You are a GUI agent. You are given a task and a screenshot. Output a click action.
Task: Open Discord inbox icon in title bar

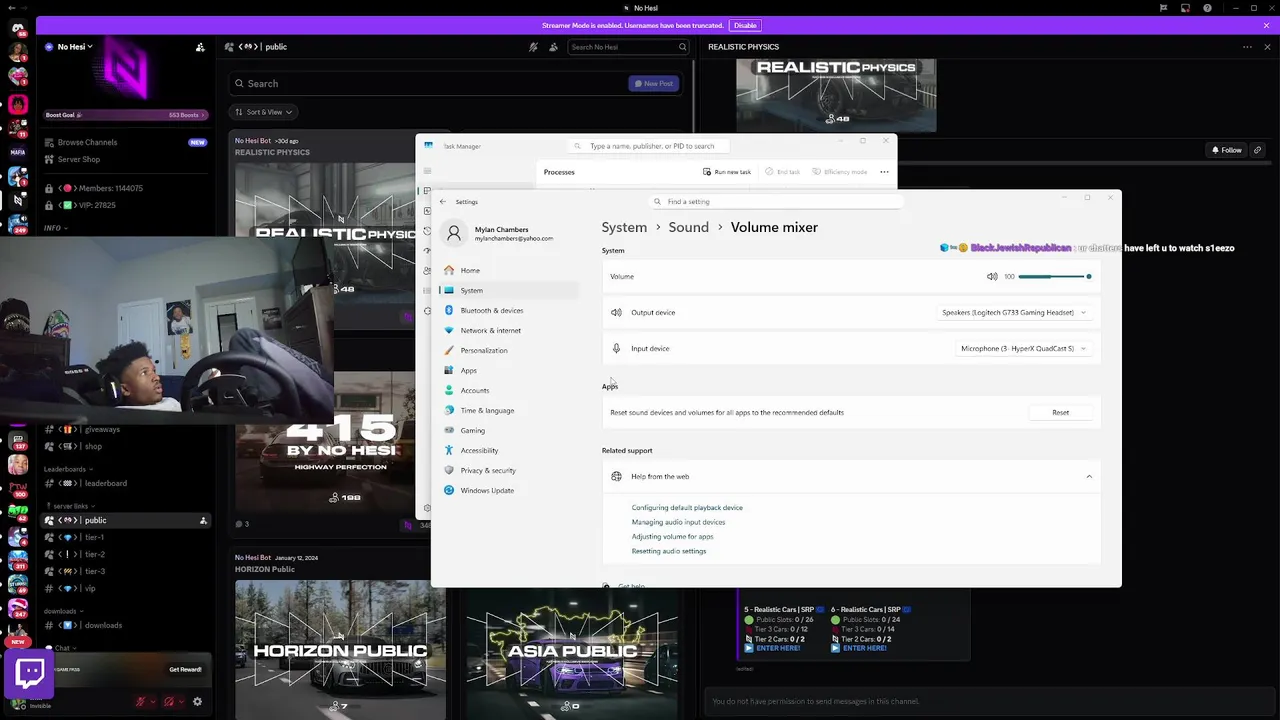pyautogui.click(x=1185, y=8)
